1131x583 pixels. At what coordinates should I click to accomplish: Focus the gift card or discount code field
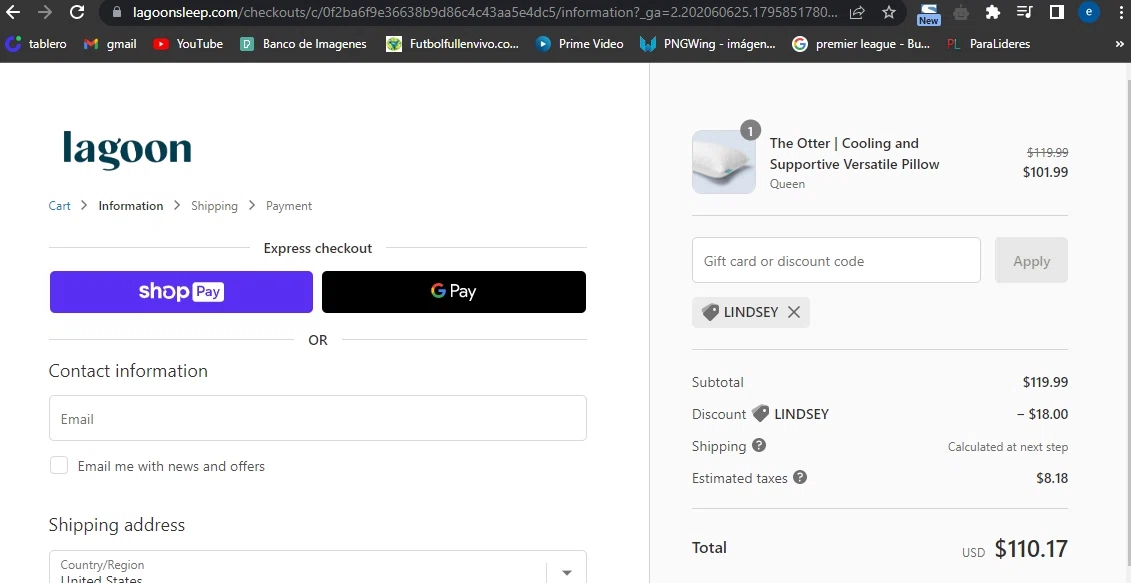836,260
